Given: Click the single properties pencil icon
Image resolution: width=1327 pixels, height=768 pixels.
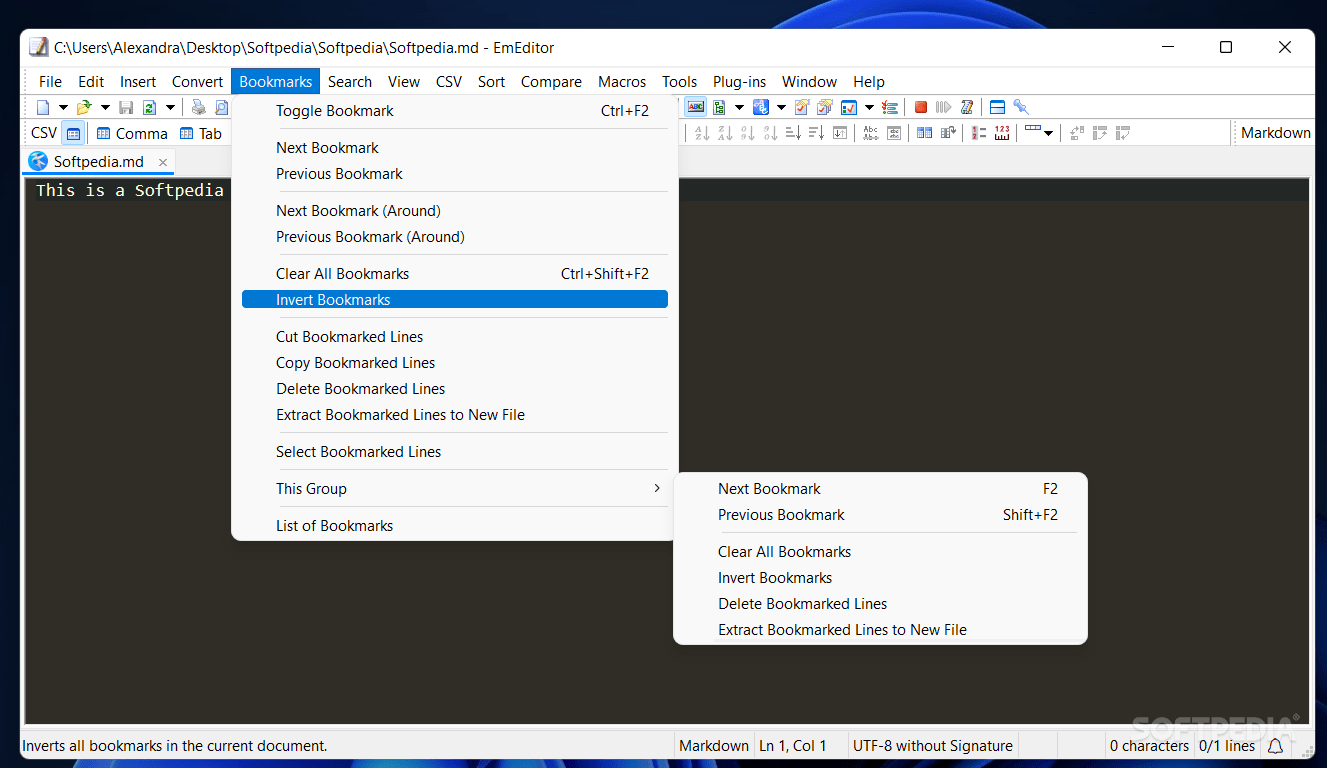Looking at the screenshot, I should 802,107.
